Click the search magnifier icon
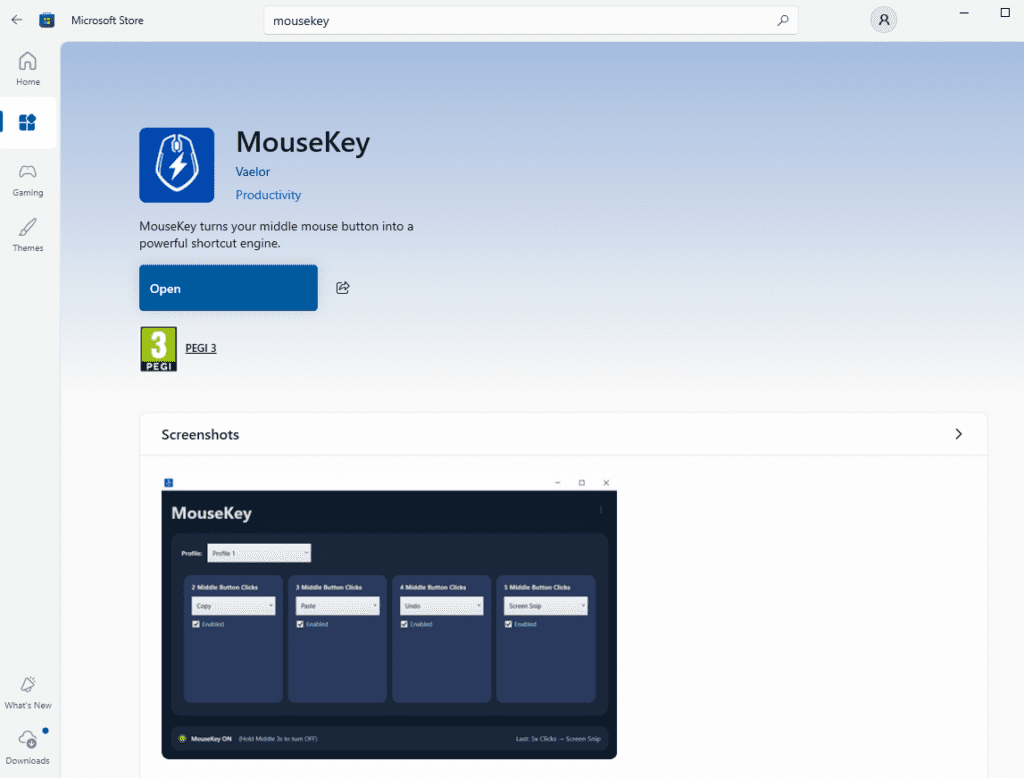 click(x=782, y=20)
